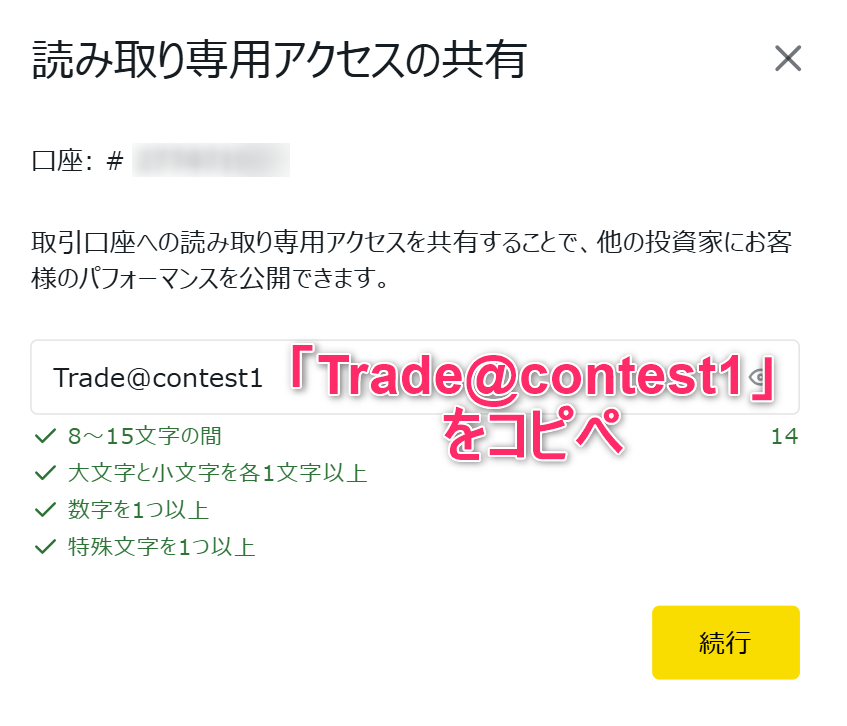Click the description paragraph about 取引口座
The height and width of the screenshot is (726, 847).
click(412, 260)
